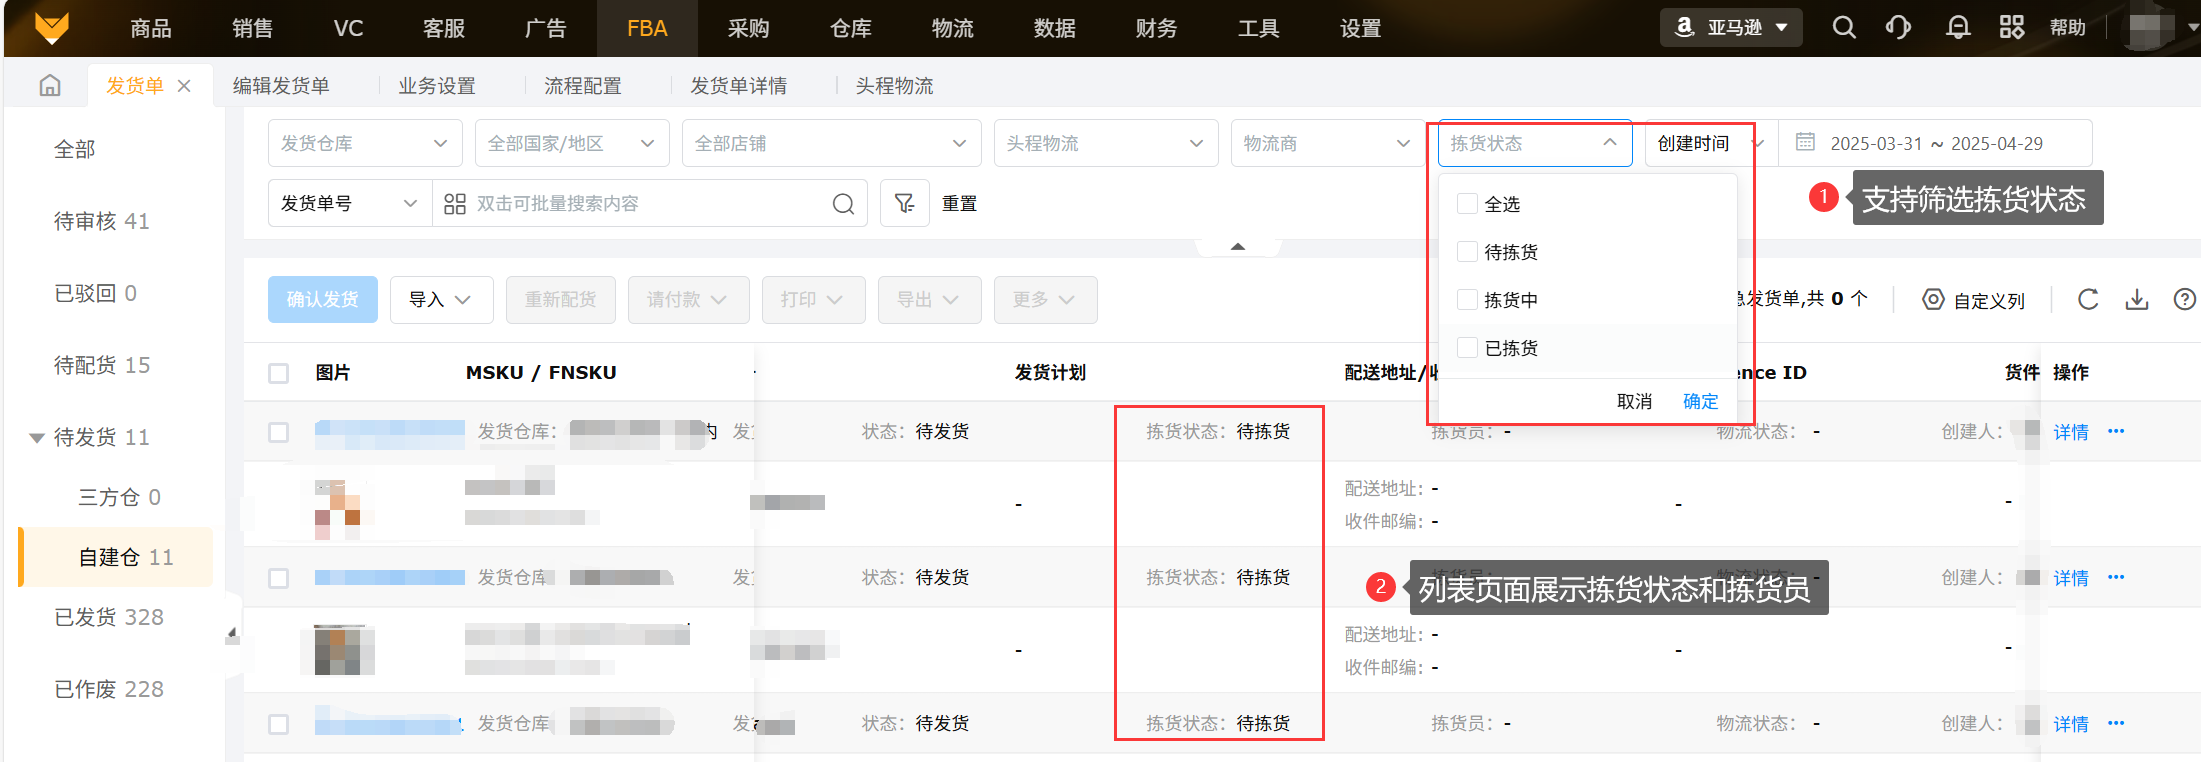
Task: Click 确定 in picking status dropdown
Action: coord(1701,402)
